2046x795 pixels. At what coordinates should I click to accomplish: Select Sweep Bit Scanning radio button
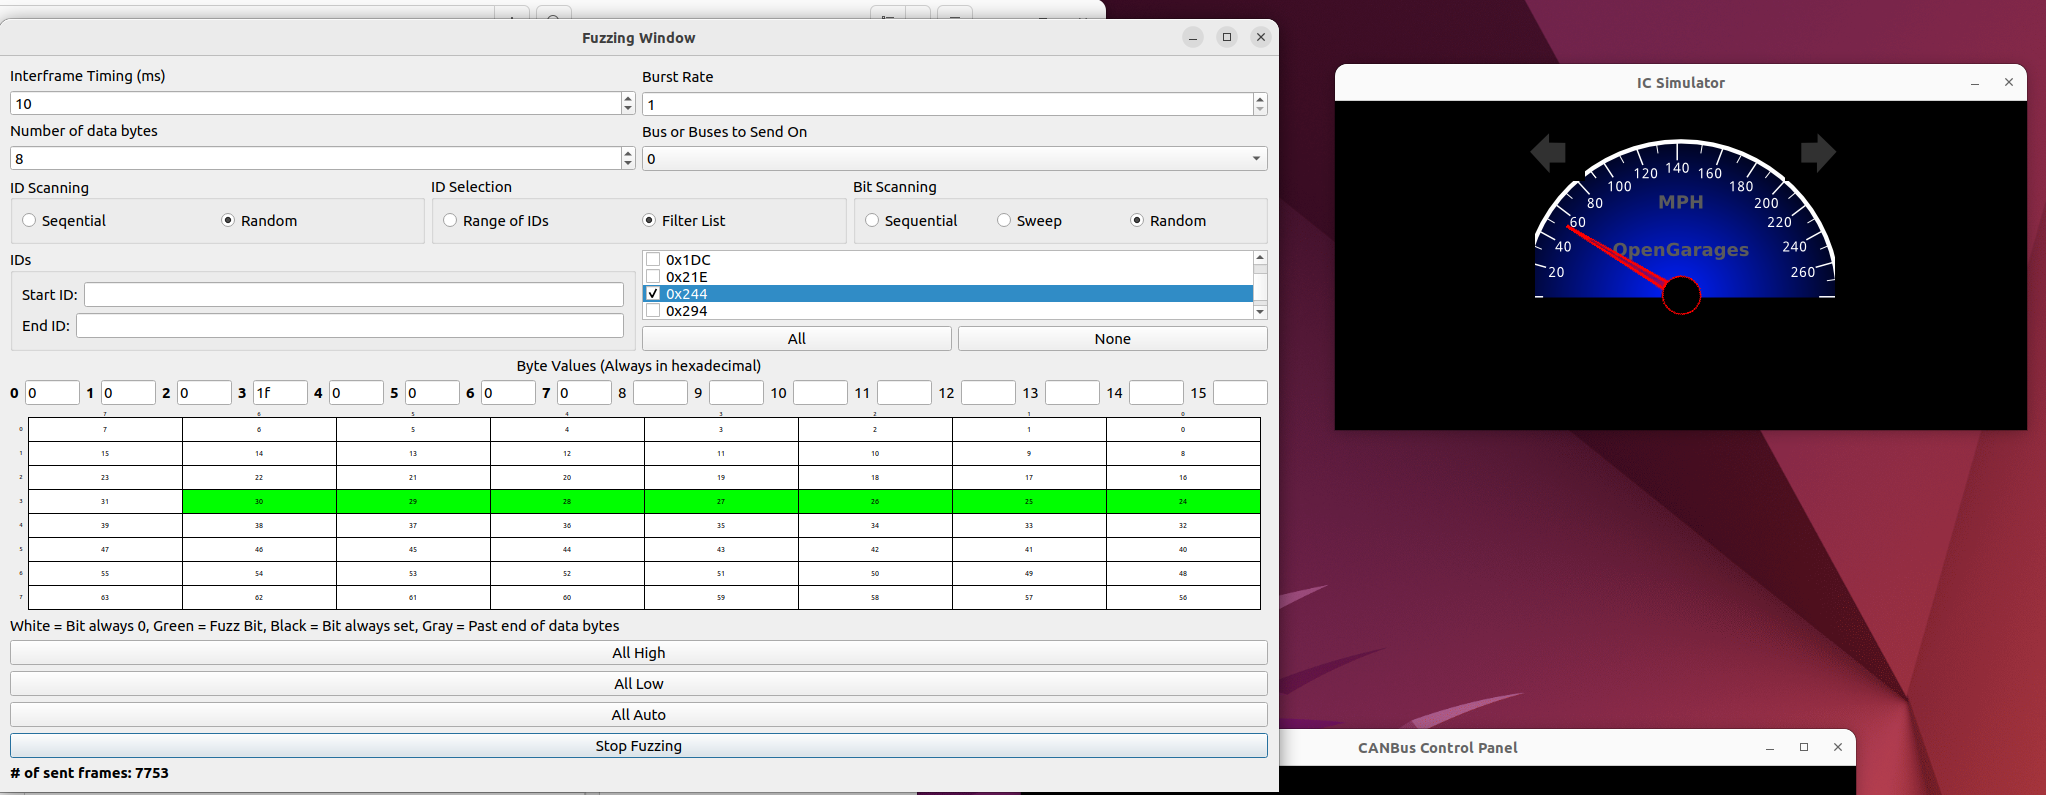tap(1004, 220)
